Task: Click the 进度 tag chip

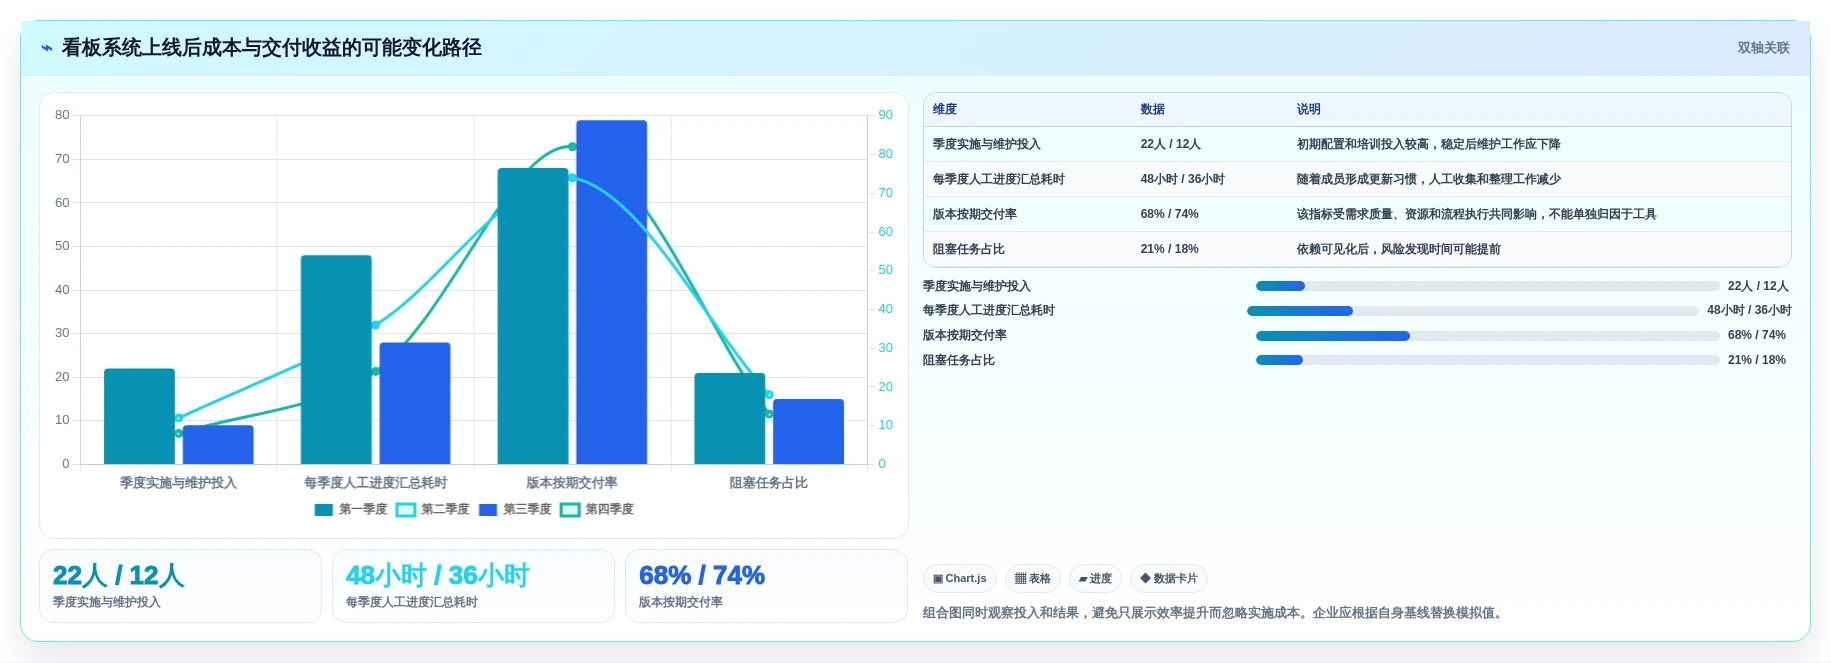Action: click(1095, 578)
